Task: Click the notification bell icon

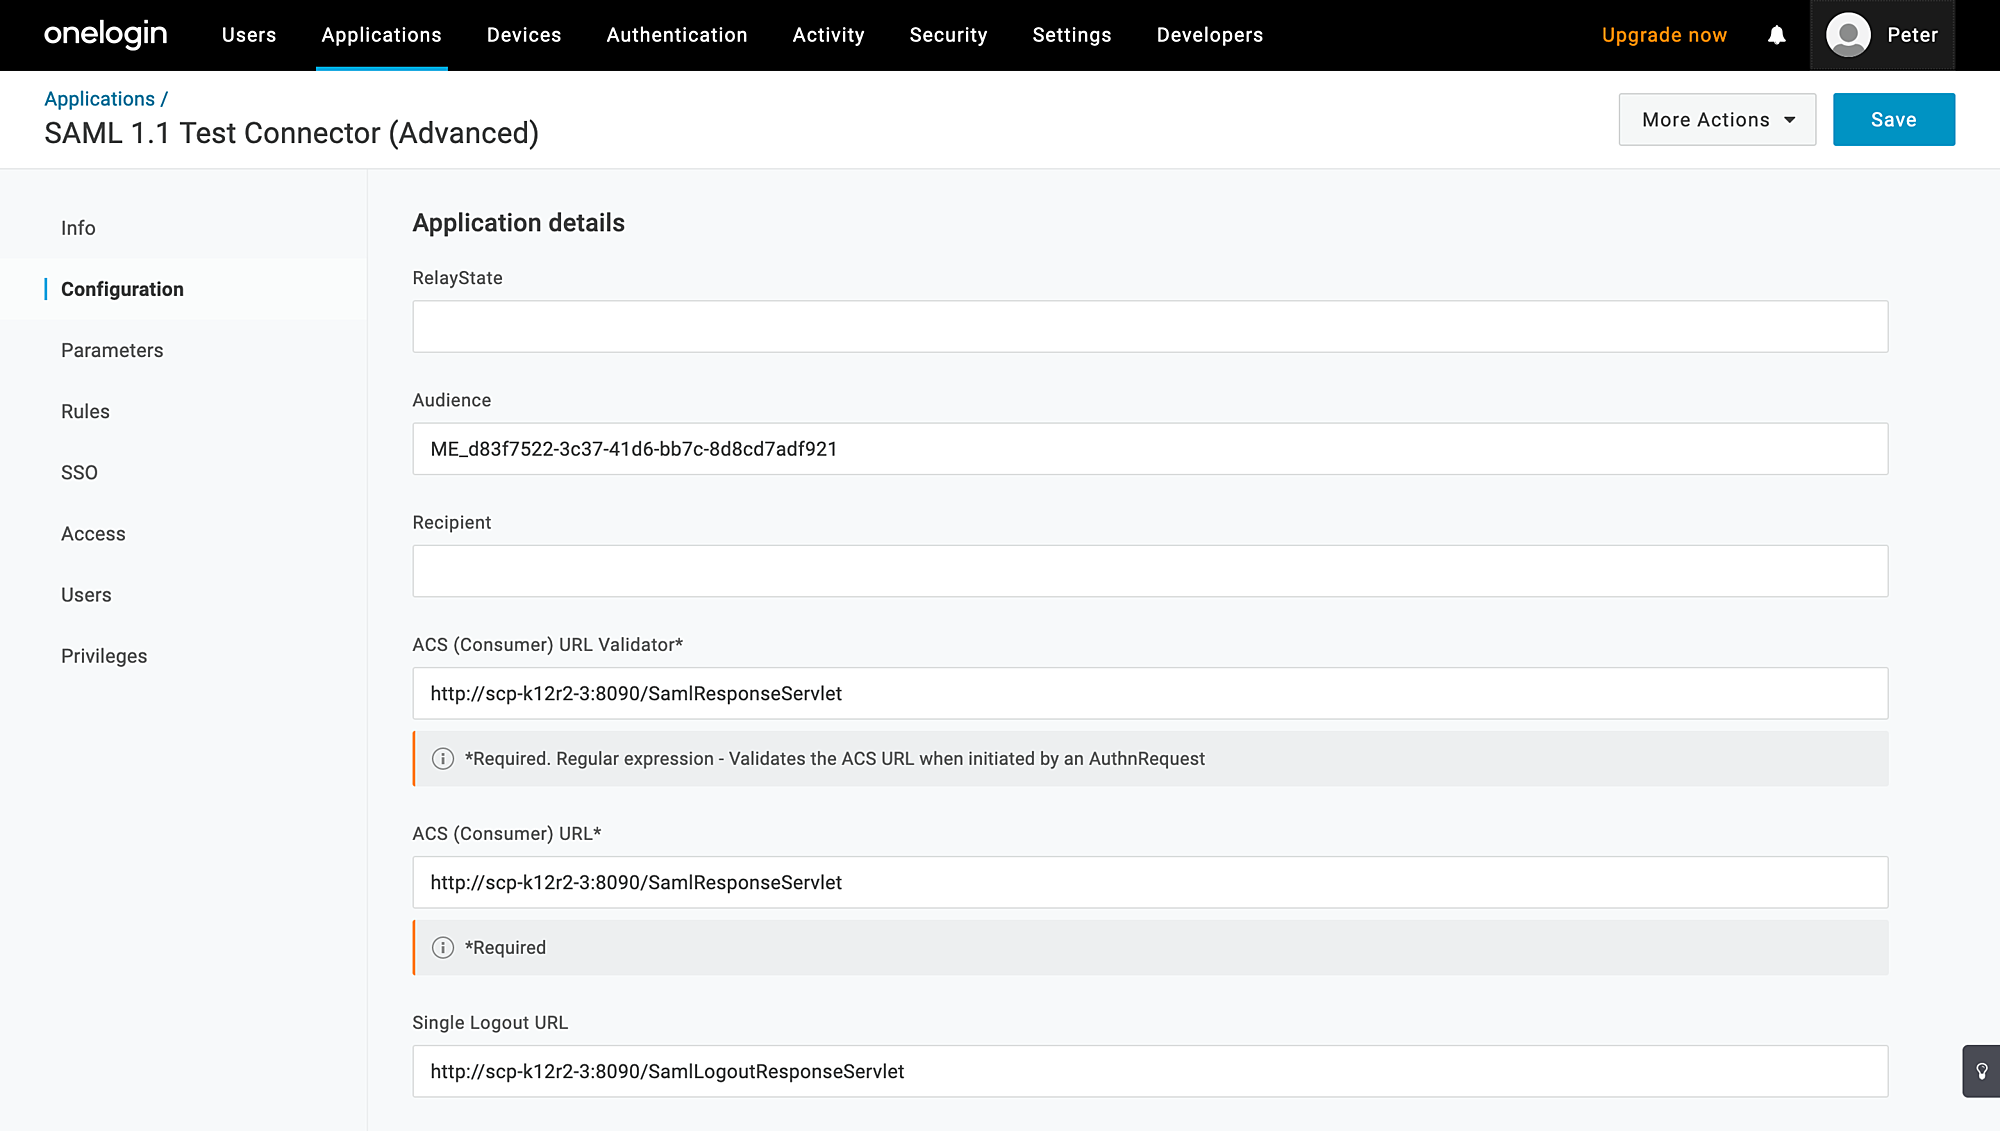Action: click(x=1776, y=36)
